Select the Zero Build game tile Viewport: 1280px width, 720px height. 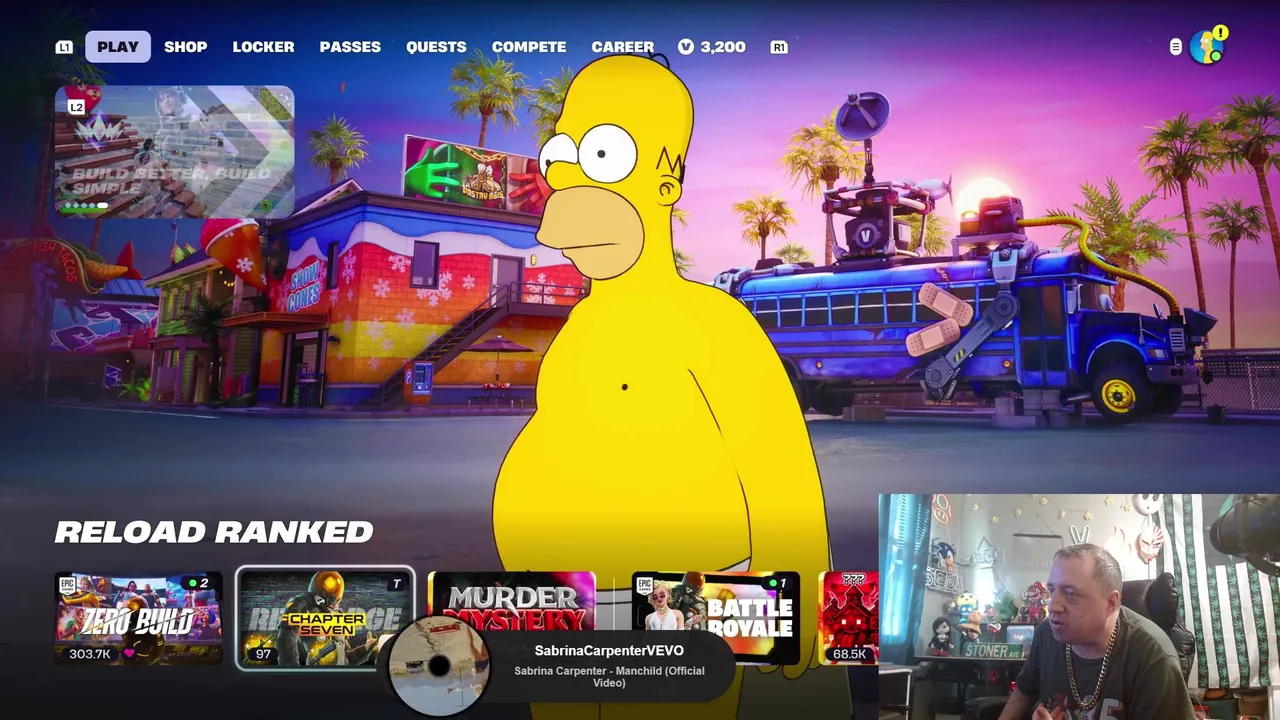[138, 618]
